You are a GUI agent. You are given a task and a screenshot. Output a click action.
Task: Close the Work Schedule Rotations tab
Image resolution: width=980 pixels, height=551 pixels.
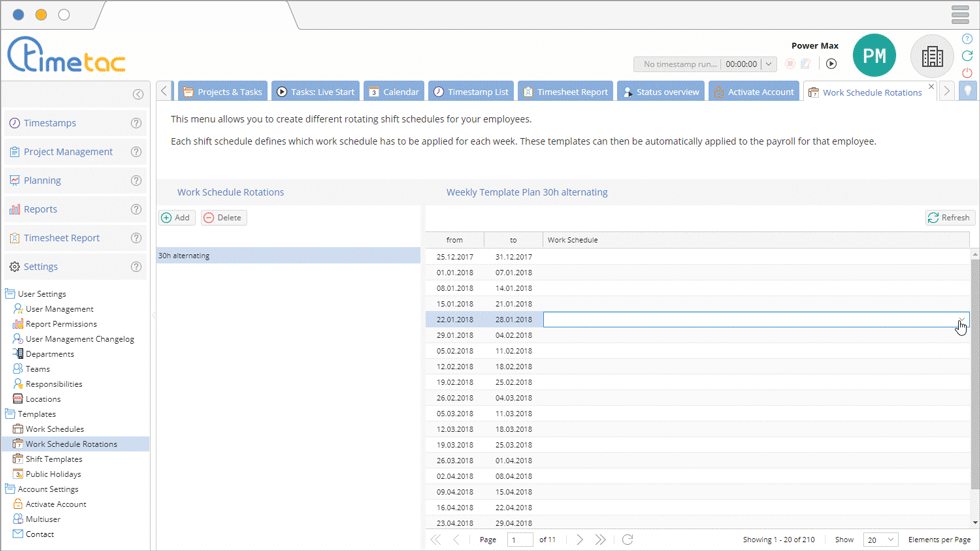point(931,86)
